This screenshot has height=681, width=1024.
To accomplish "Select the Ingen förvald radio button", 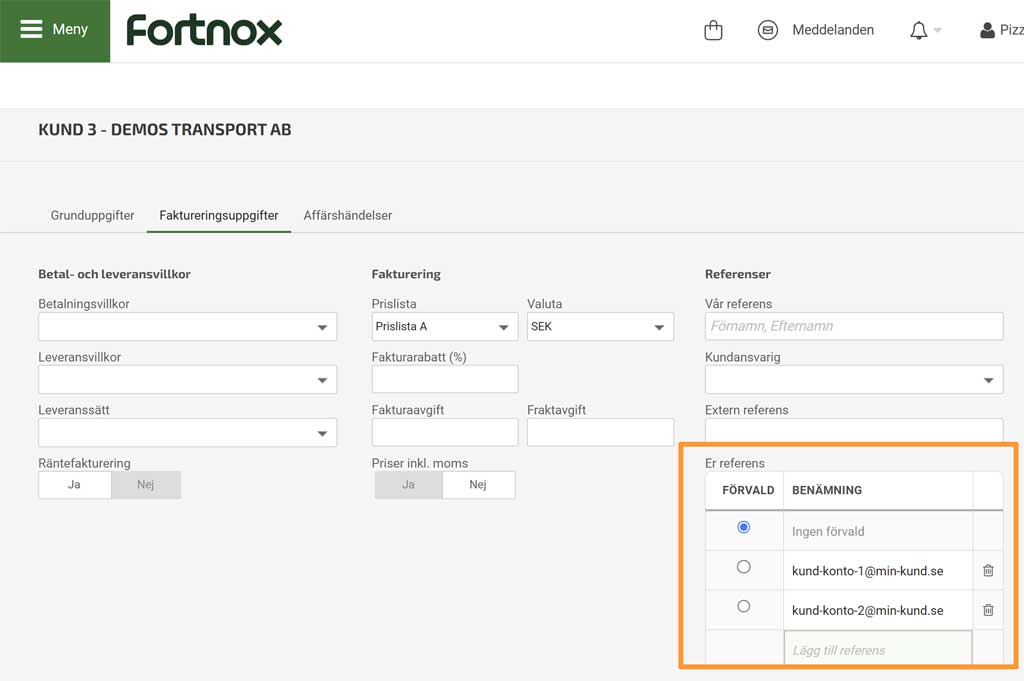I will pos(743,527).
